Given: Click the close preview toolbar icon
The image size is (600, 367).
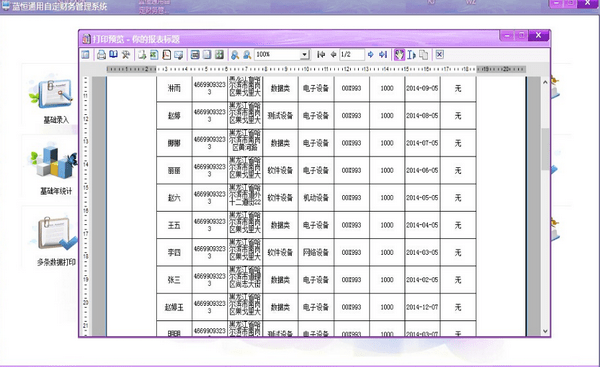Looking at the screenshot, I should click(x=440, y=55).
